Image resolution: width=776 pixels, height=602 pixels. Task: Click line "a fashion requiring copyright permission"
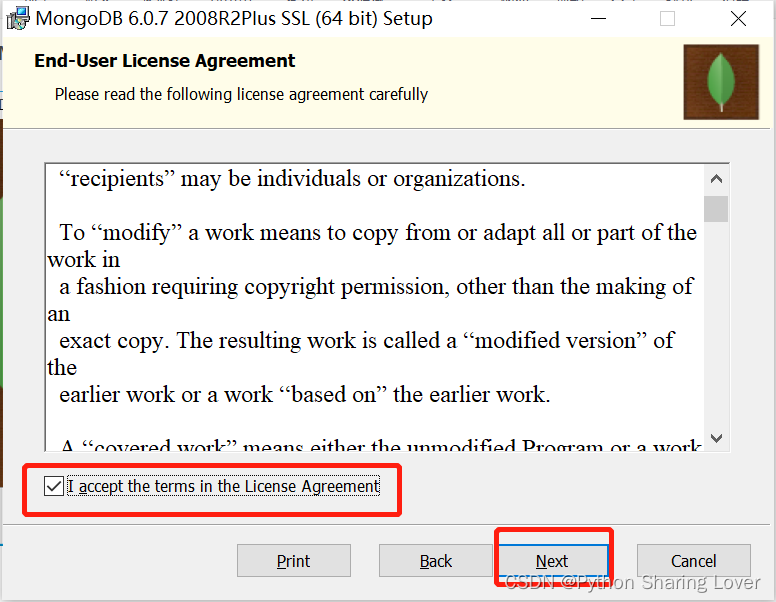click(x=376, y=287)
